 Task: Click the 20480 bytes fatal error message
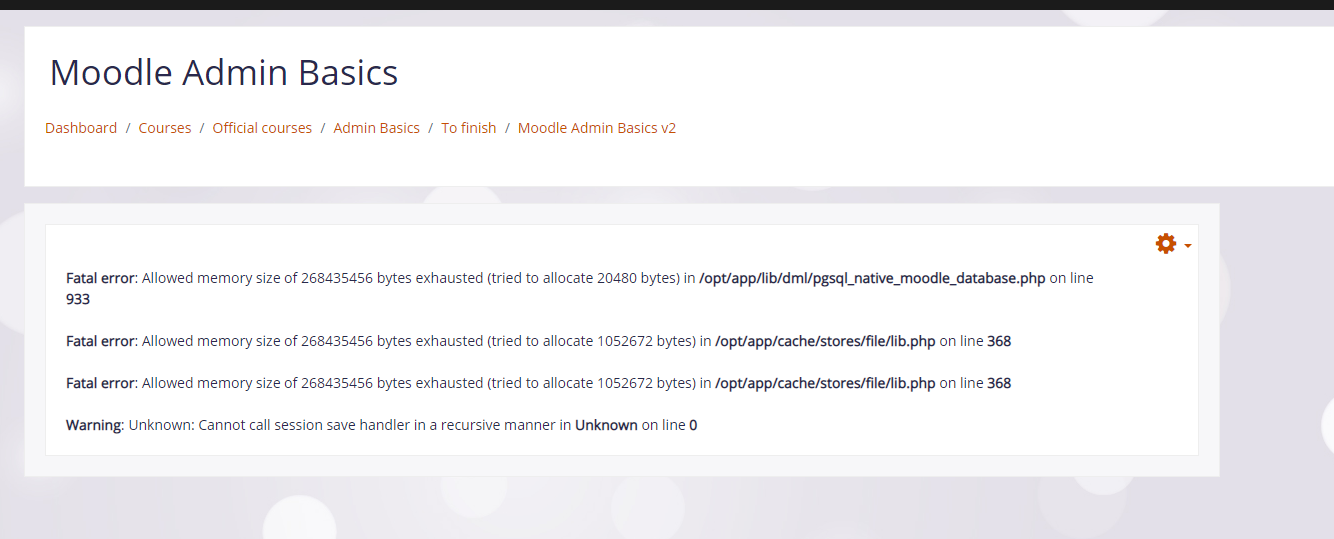580,288
